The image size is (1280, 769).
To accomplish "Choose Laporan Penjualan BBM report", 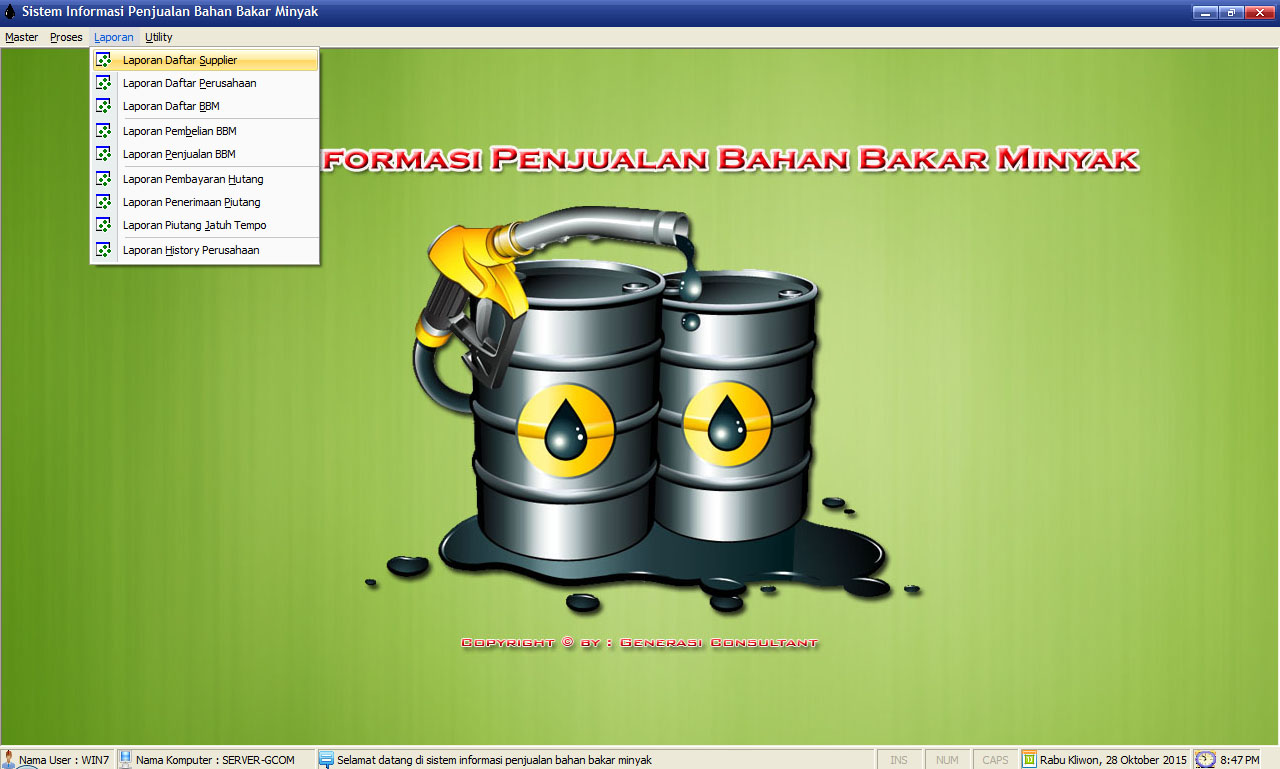I will pos(179,154).
